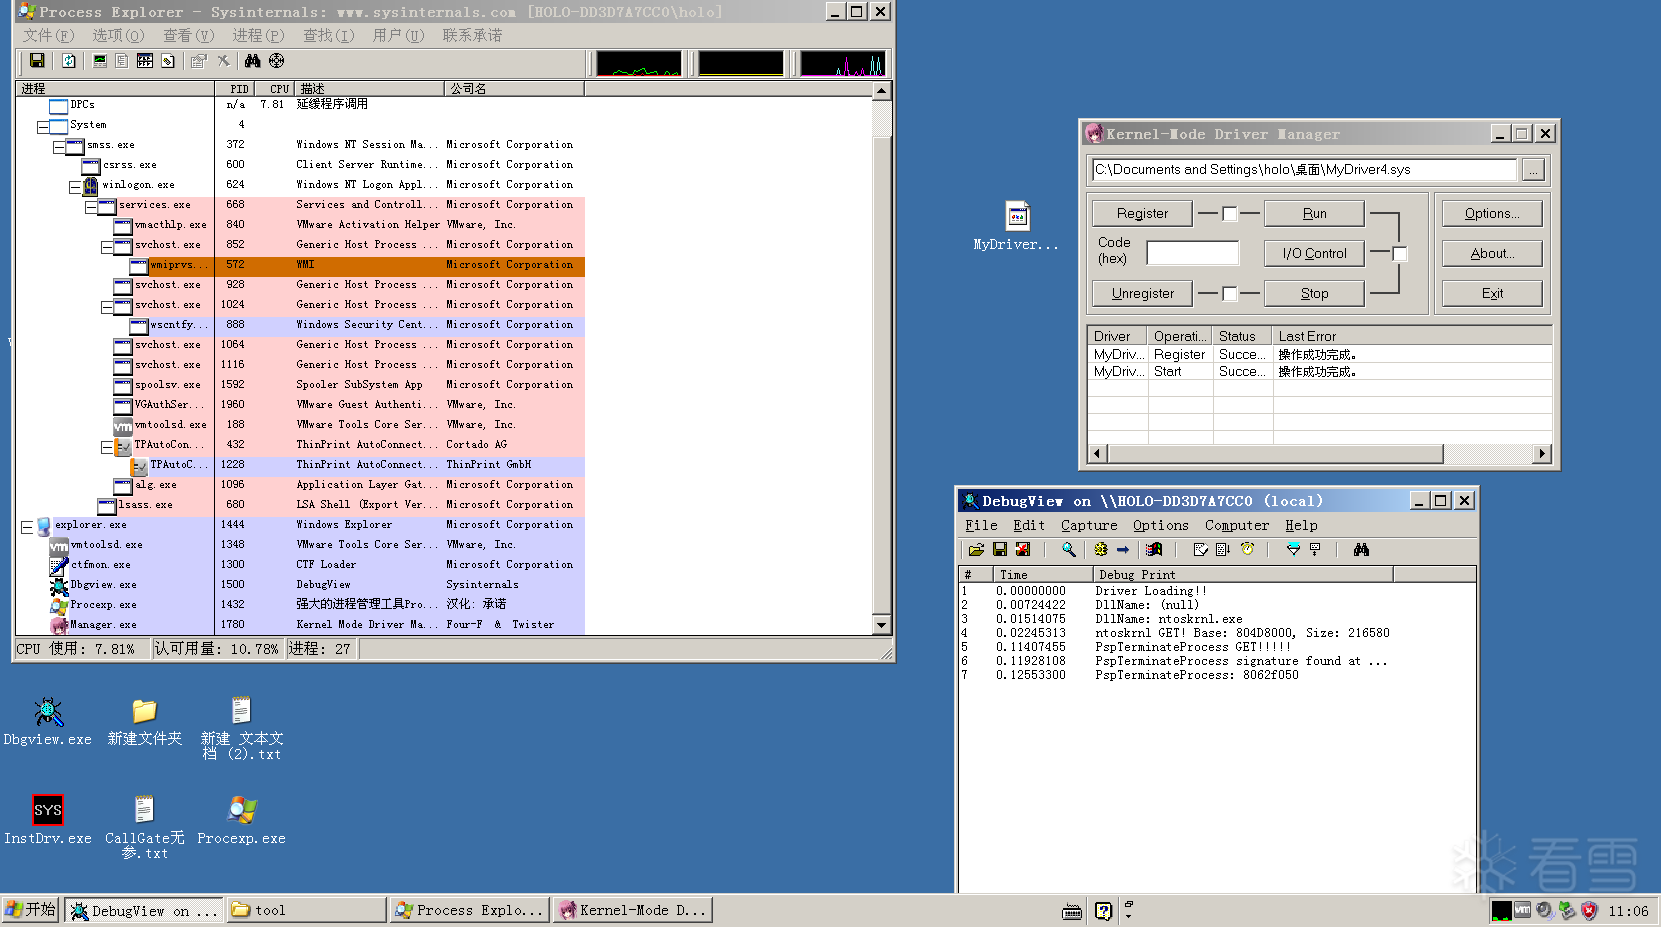Viewport: 1661px width, 927px height.
Task: Select the InstDrv.exe desktop icon
Action: 47,819
